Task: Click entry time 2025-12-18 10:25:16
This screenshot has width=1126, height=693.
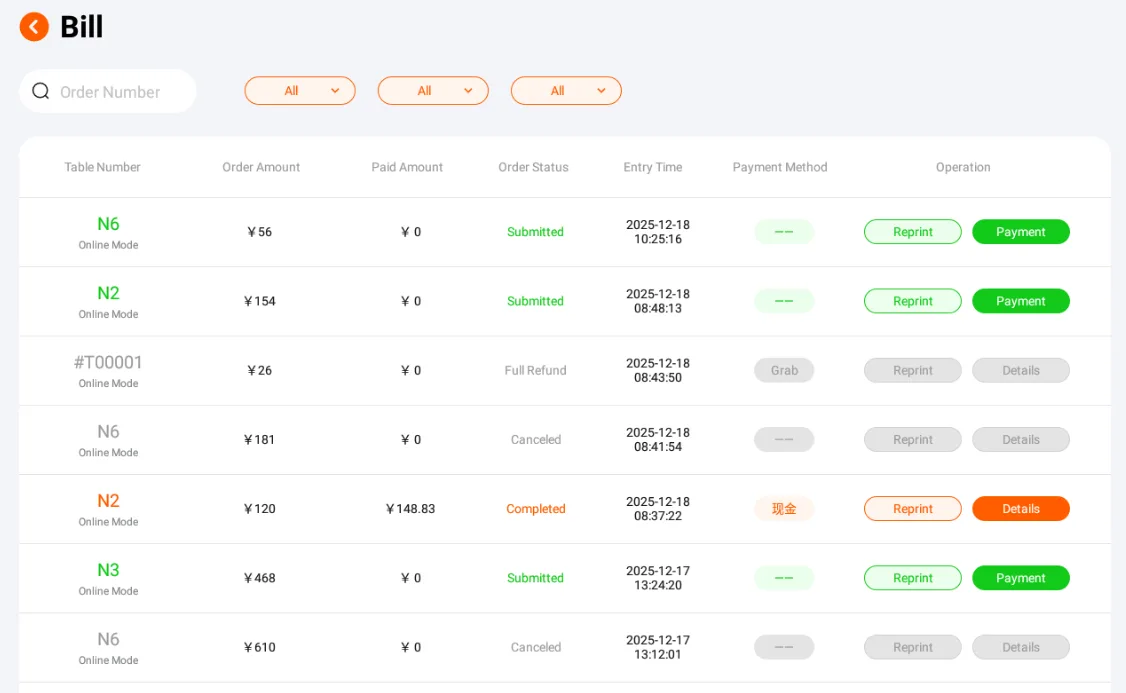Action: 658,232
